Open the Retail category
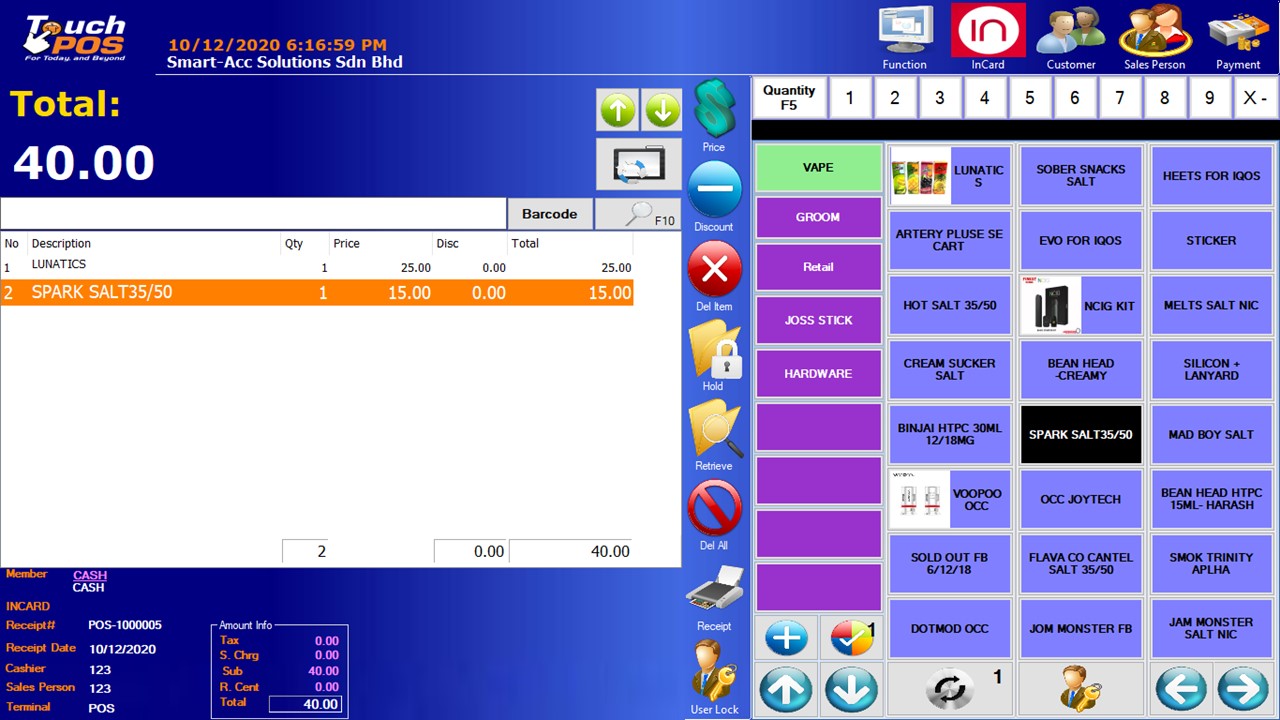 point(818,267)
